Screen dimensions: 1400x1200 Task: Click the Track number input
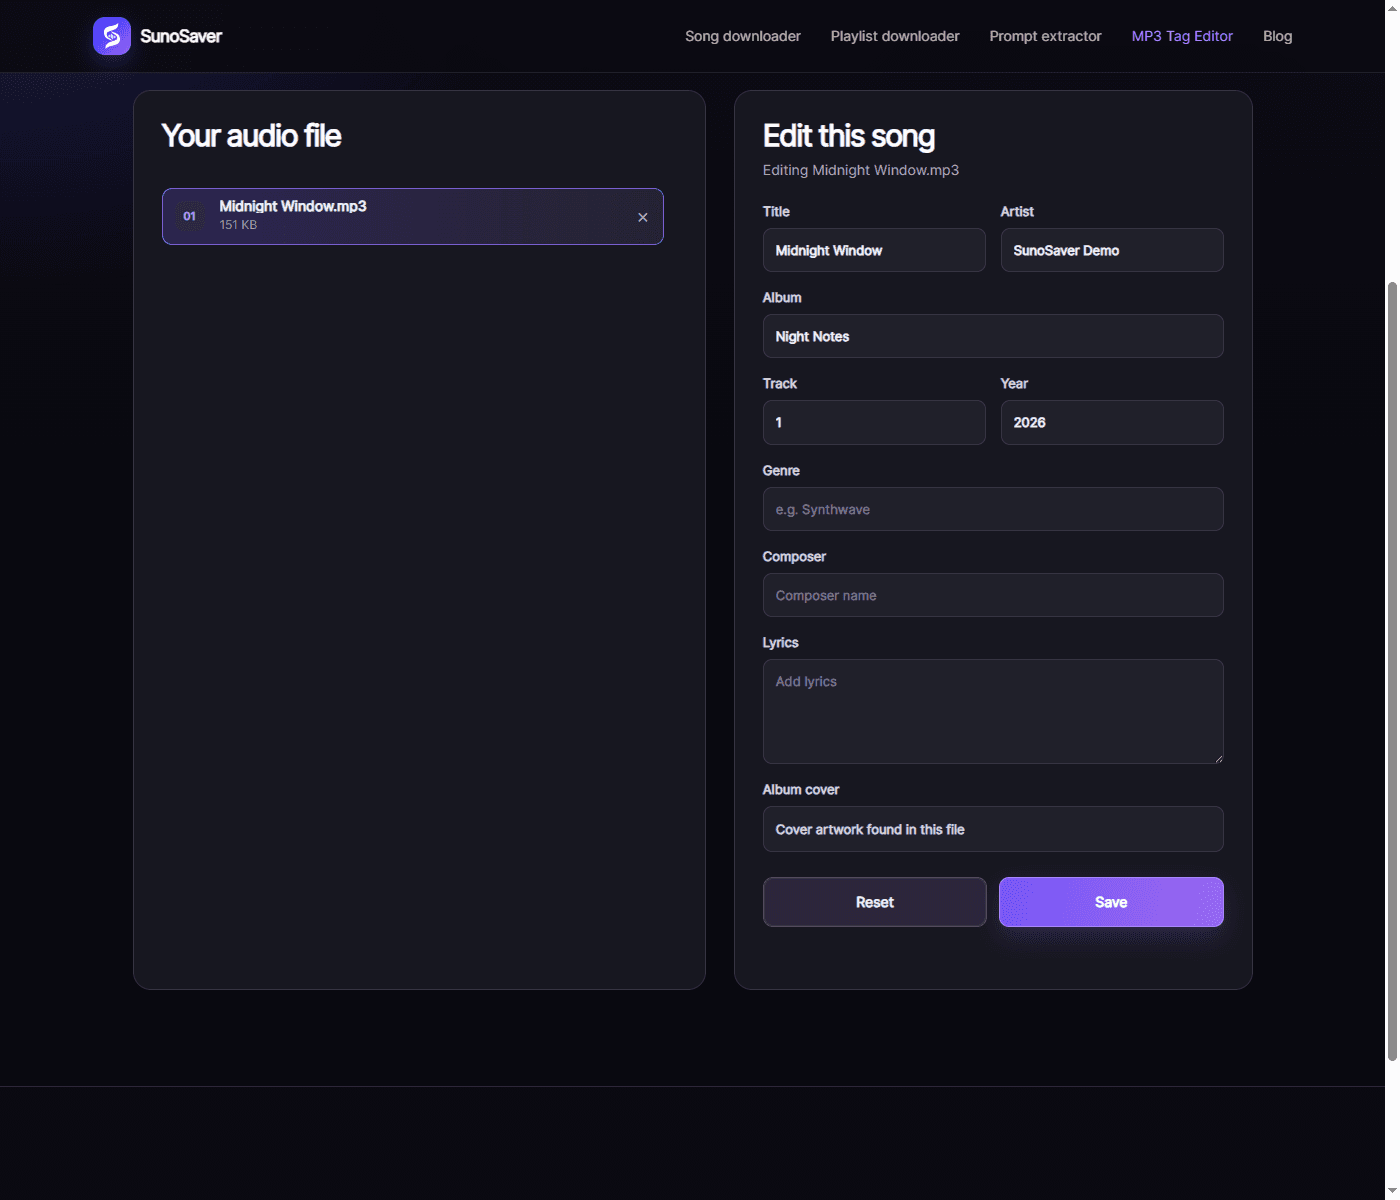pyautogui.click(x=874, y=422)
